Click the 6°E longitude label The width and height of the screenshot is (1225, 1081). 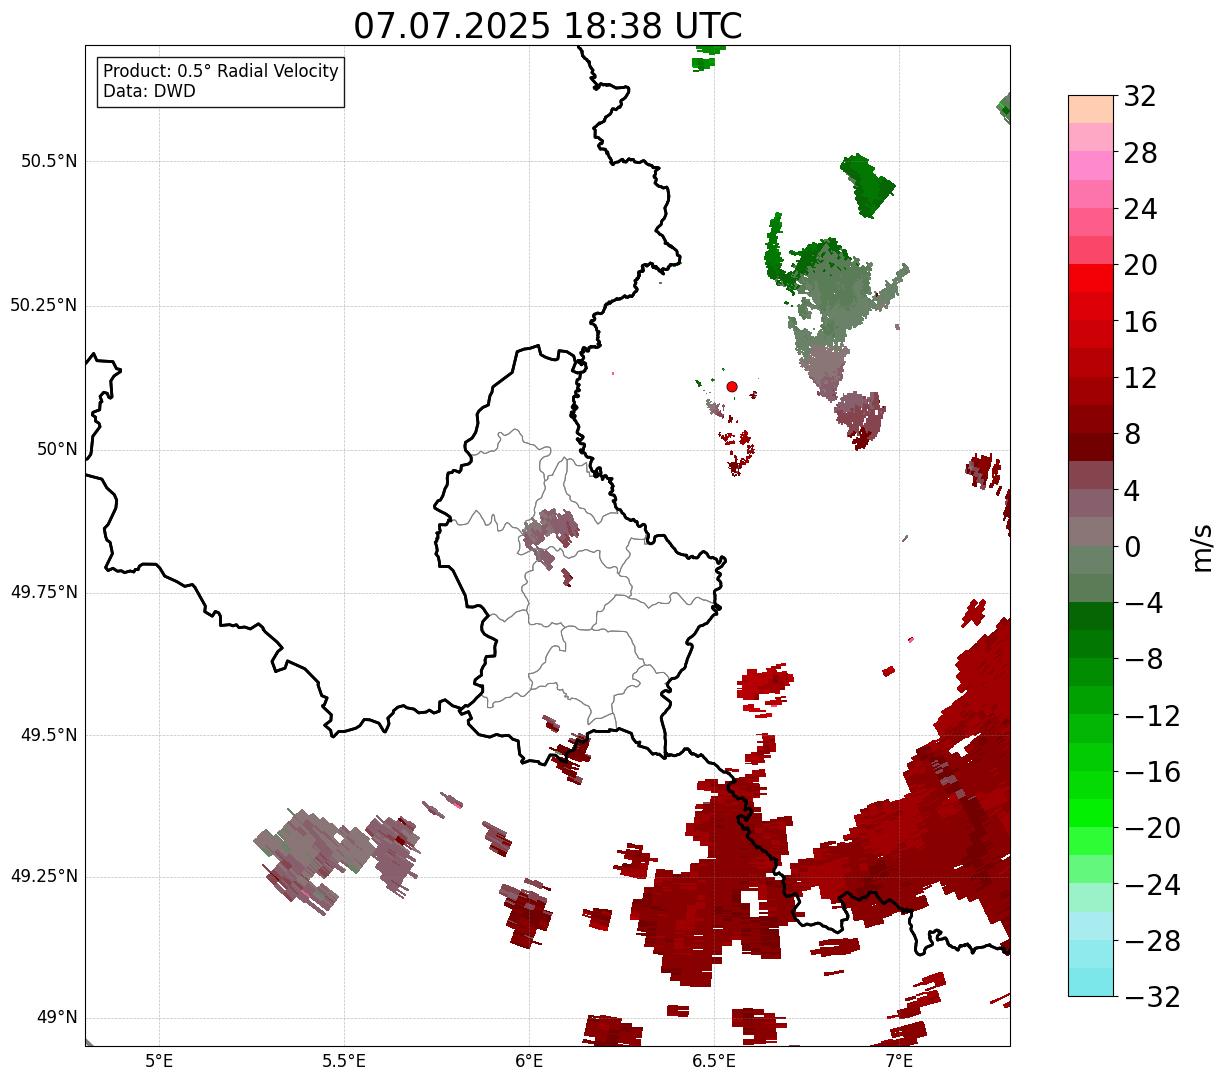point(529,1061)
